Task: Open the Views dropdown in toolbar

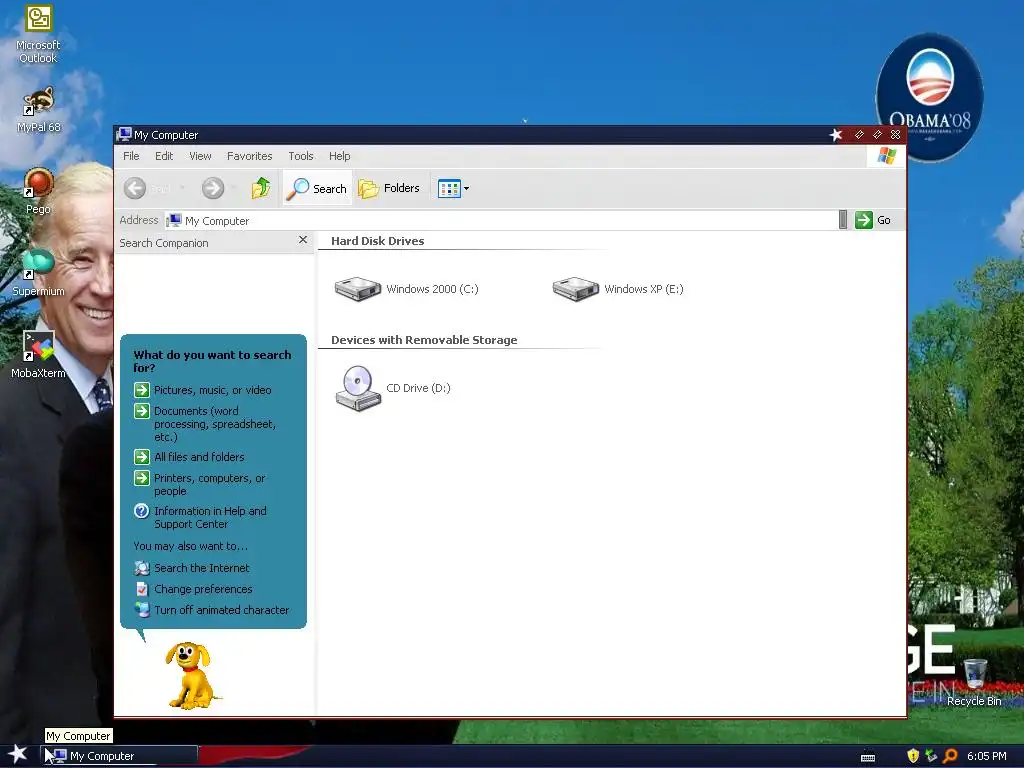Action: click(453, 189)
